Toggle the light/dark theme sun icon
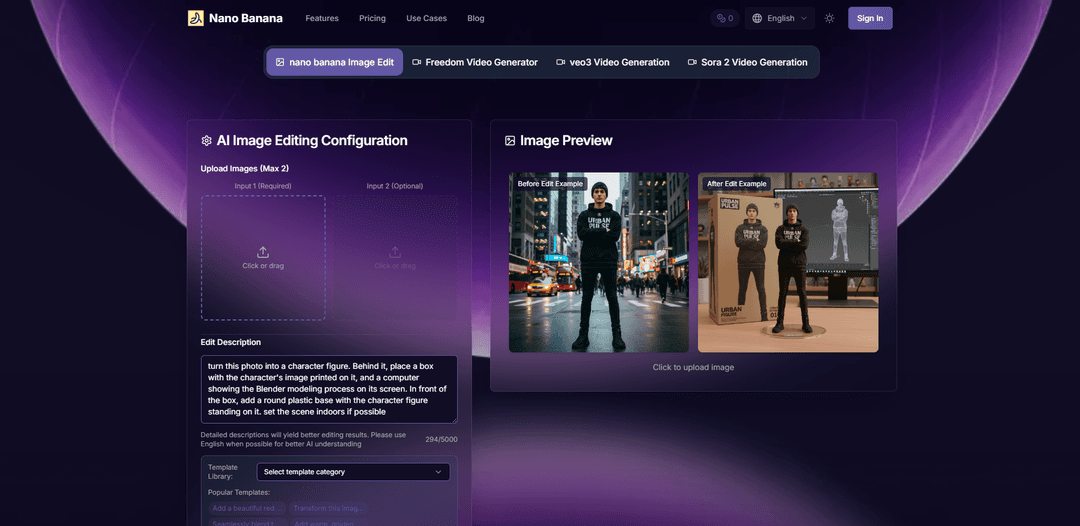The image size is (1080, 526). click(x=829, y=18)
